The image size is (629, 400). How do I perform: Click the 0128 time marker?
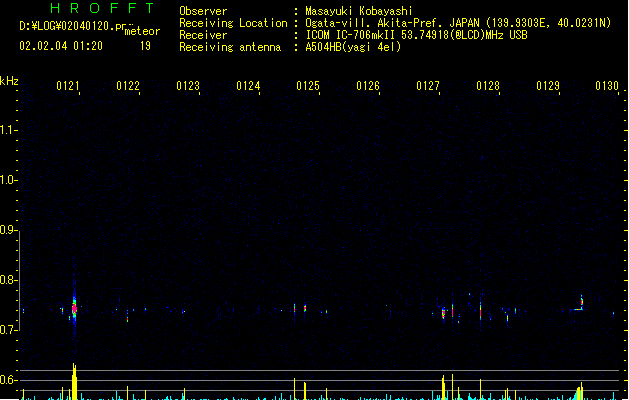[x=488, y=86]
